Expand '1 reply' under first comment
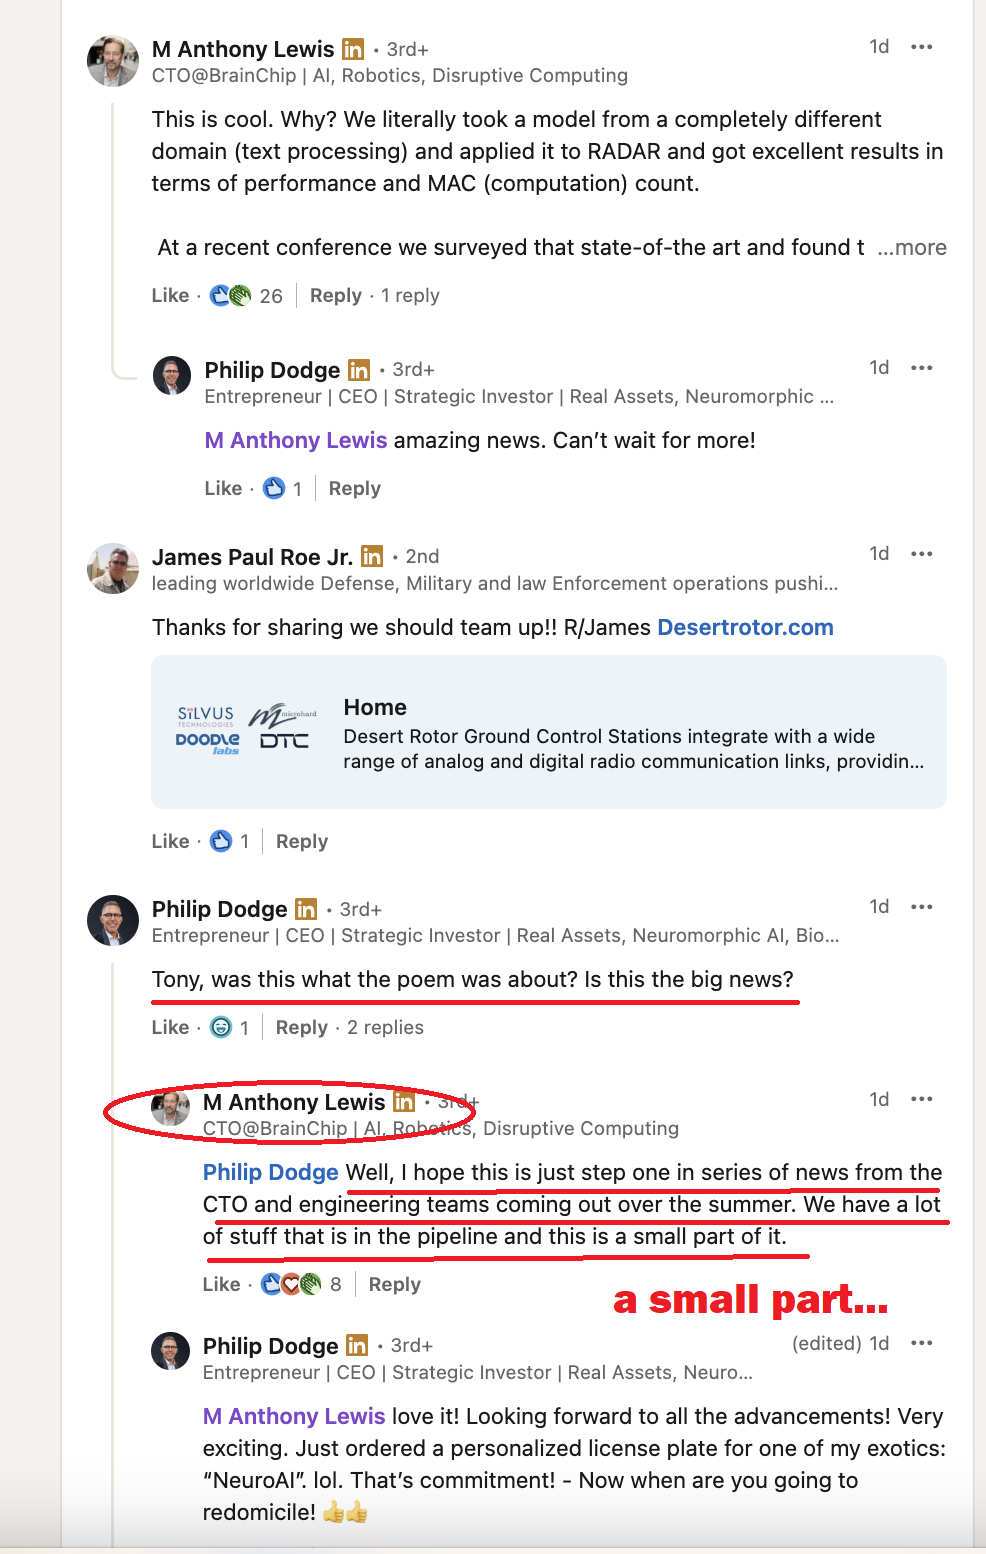This screenshot has width=986, height=1554. tap(410, 296)
